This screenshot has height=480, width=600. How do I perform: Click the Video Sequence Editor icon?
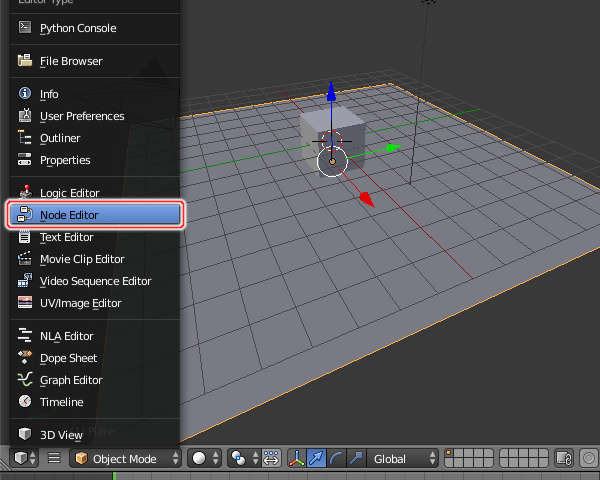coord(25,281)
